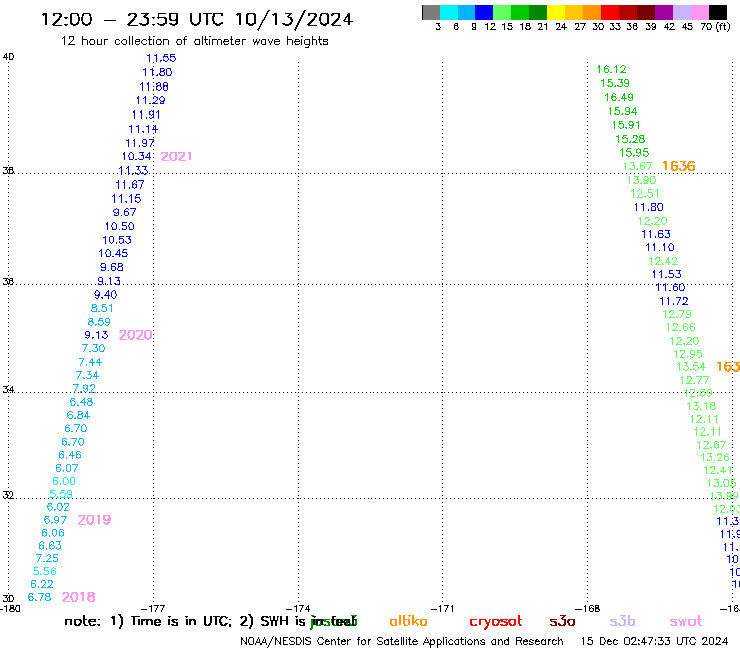This screenshot has height=650, width=740.
Task: Click the wave height value 13.67
Action: click(x=638, y=166)
